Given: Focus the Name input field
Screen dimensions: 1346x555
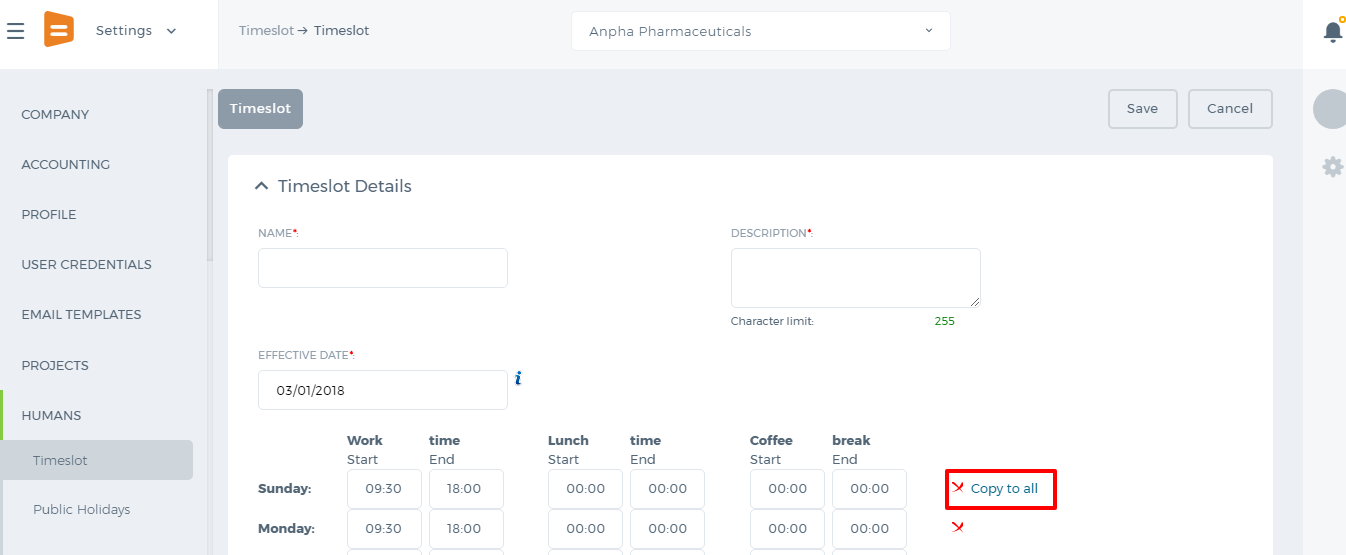Looking at the screenshot, I should (382, 268).
